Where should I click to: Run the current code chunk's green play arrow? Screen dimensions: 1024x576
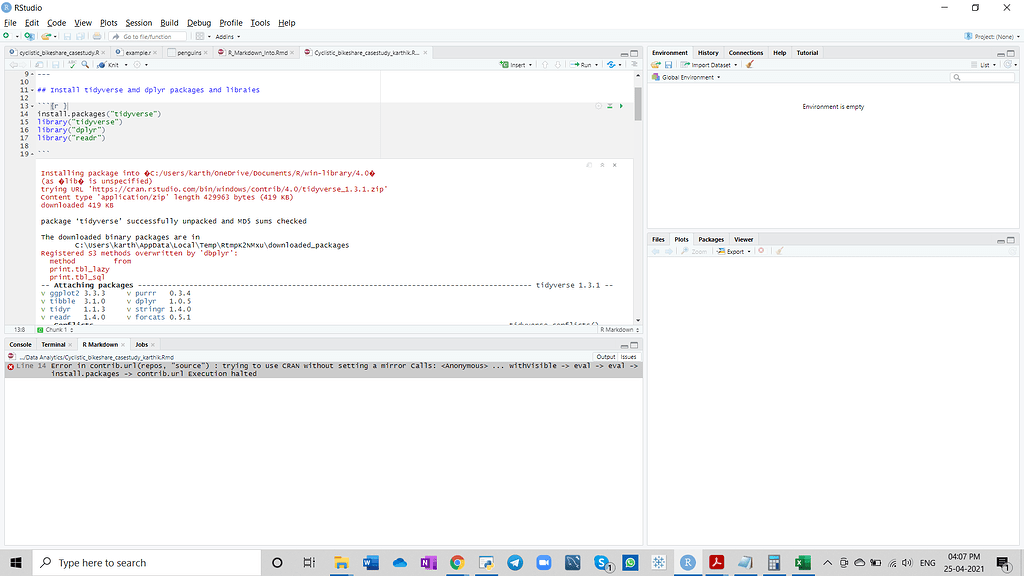[621, 105]
